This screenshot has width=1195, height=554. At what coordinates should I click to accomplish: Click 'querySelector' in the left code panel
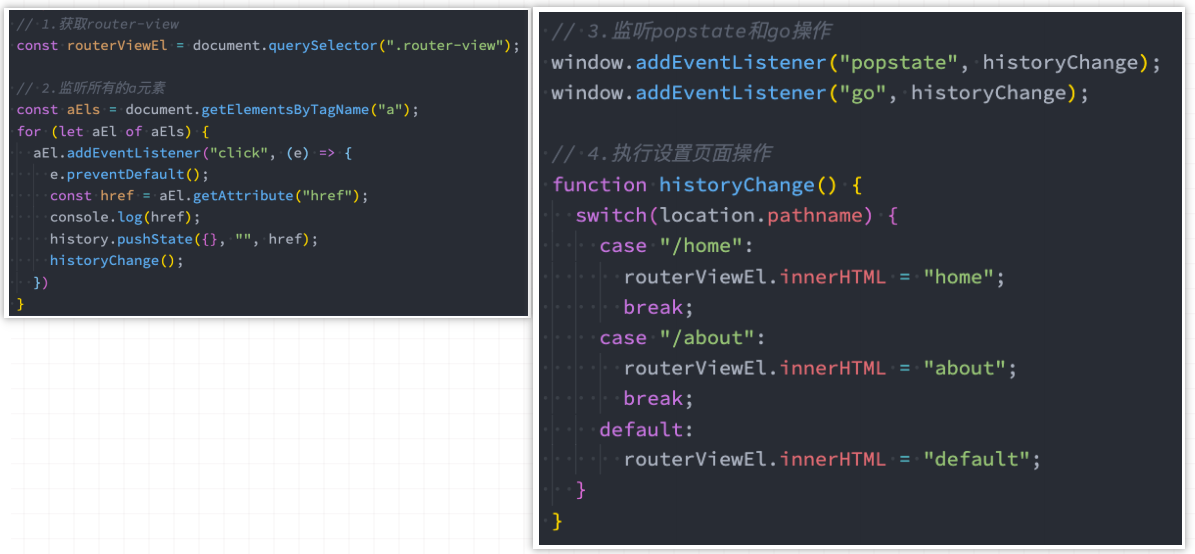323,46
